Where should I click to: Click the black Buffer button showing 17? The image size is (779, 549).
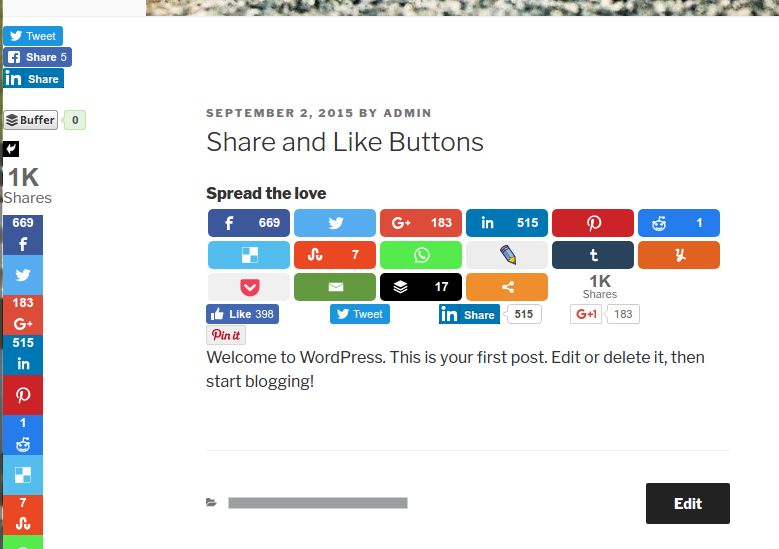click(421, 287)
